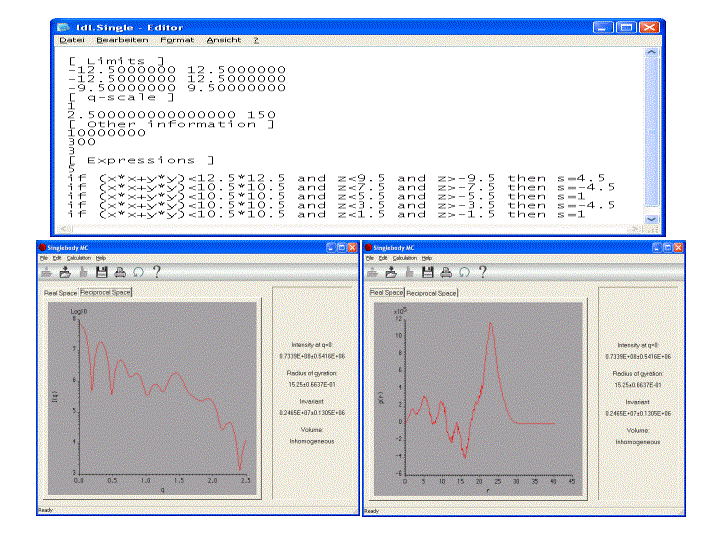Image resolution: width=720 pixels, height=540 pixels.
Task: Open Calculation menu in right Singlebody MC window
Action: (405, 258)
